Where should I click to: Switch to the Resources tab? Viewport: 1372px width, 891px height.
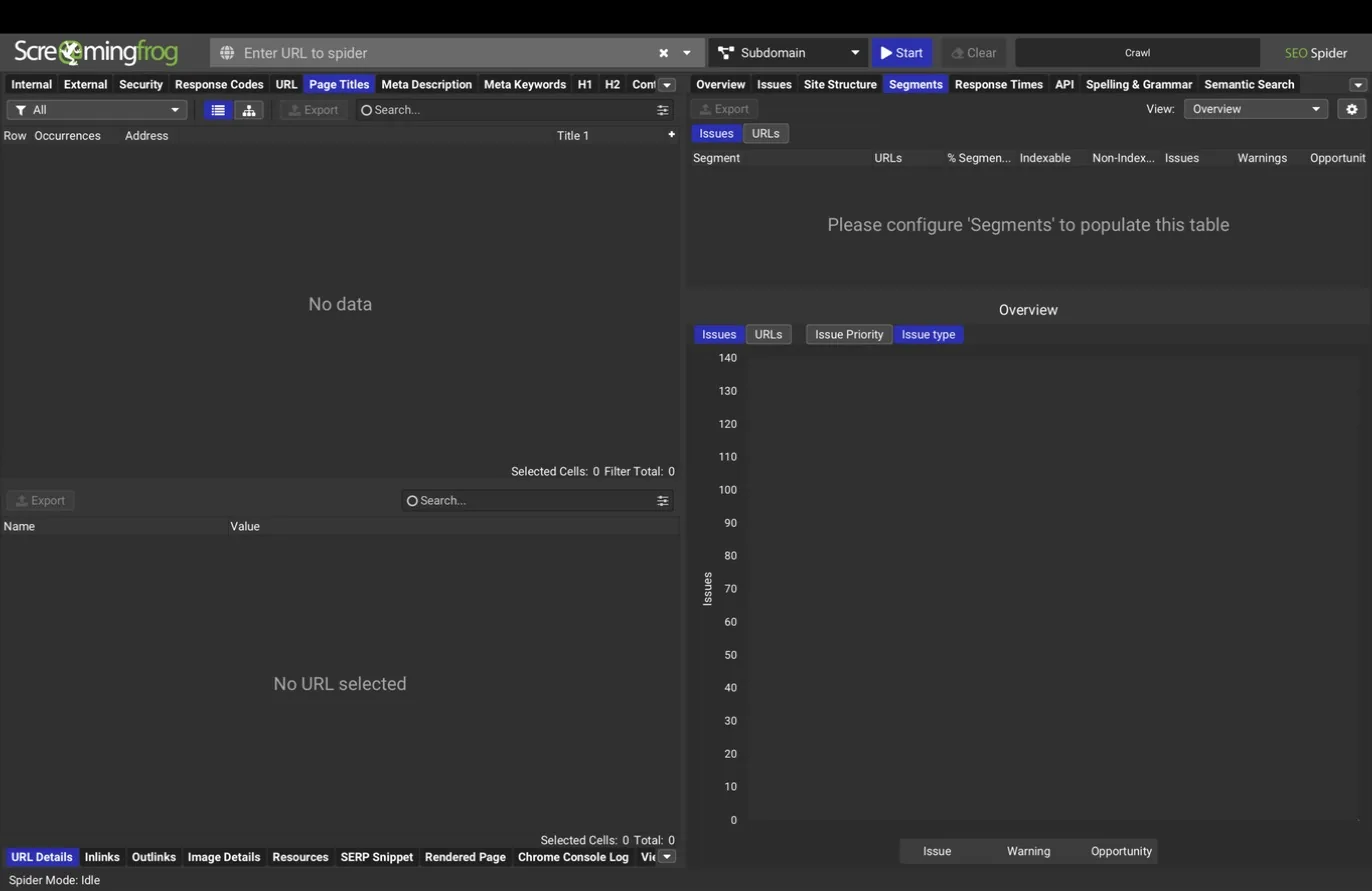point(300,857)
